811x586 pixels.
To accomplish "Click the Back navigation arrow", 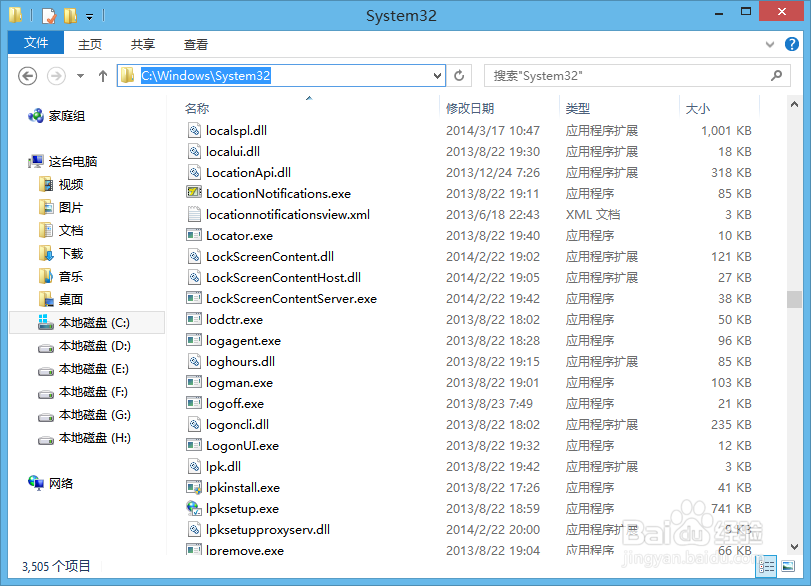I will tap(27, 75).
